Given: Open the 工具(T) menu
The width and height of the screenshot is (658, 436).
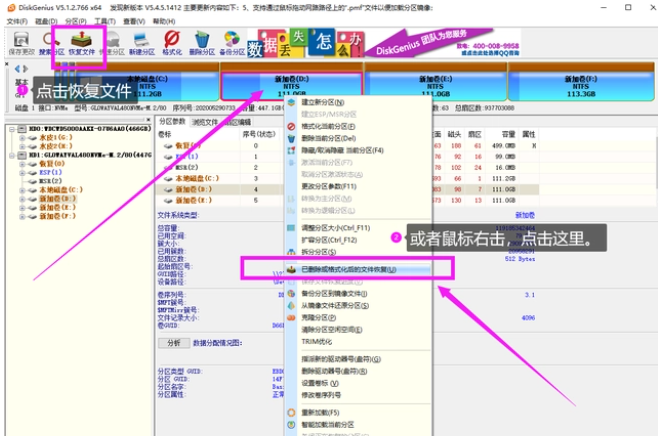Looking at the screenshot, I should point(104,19).
